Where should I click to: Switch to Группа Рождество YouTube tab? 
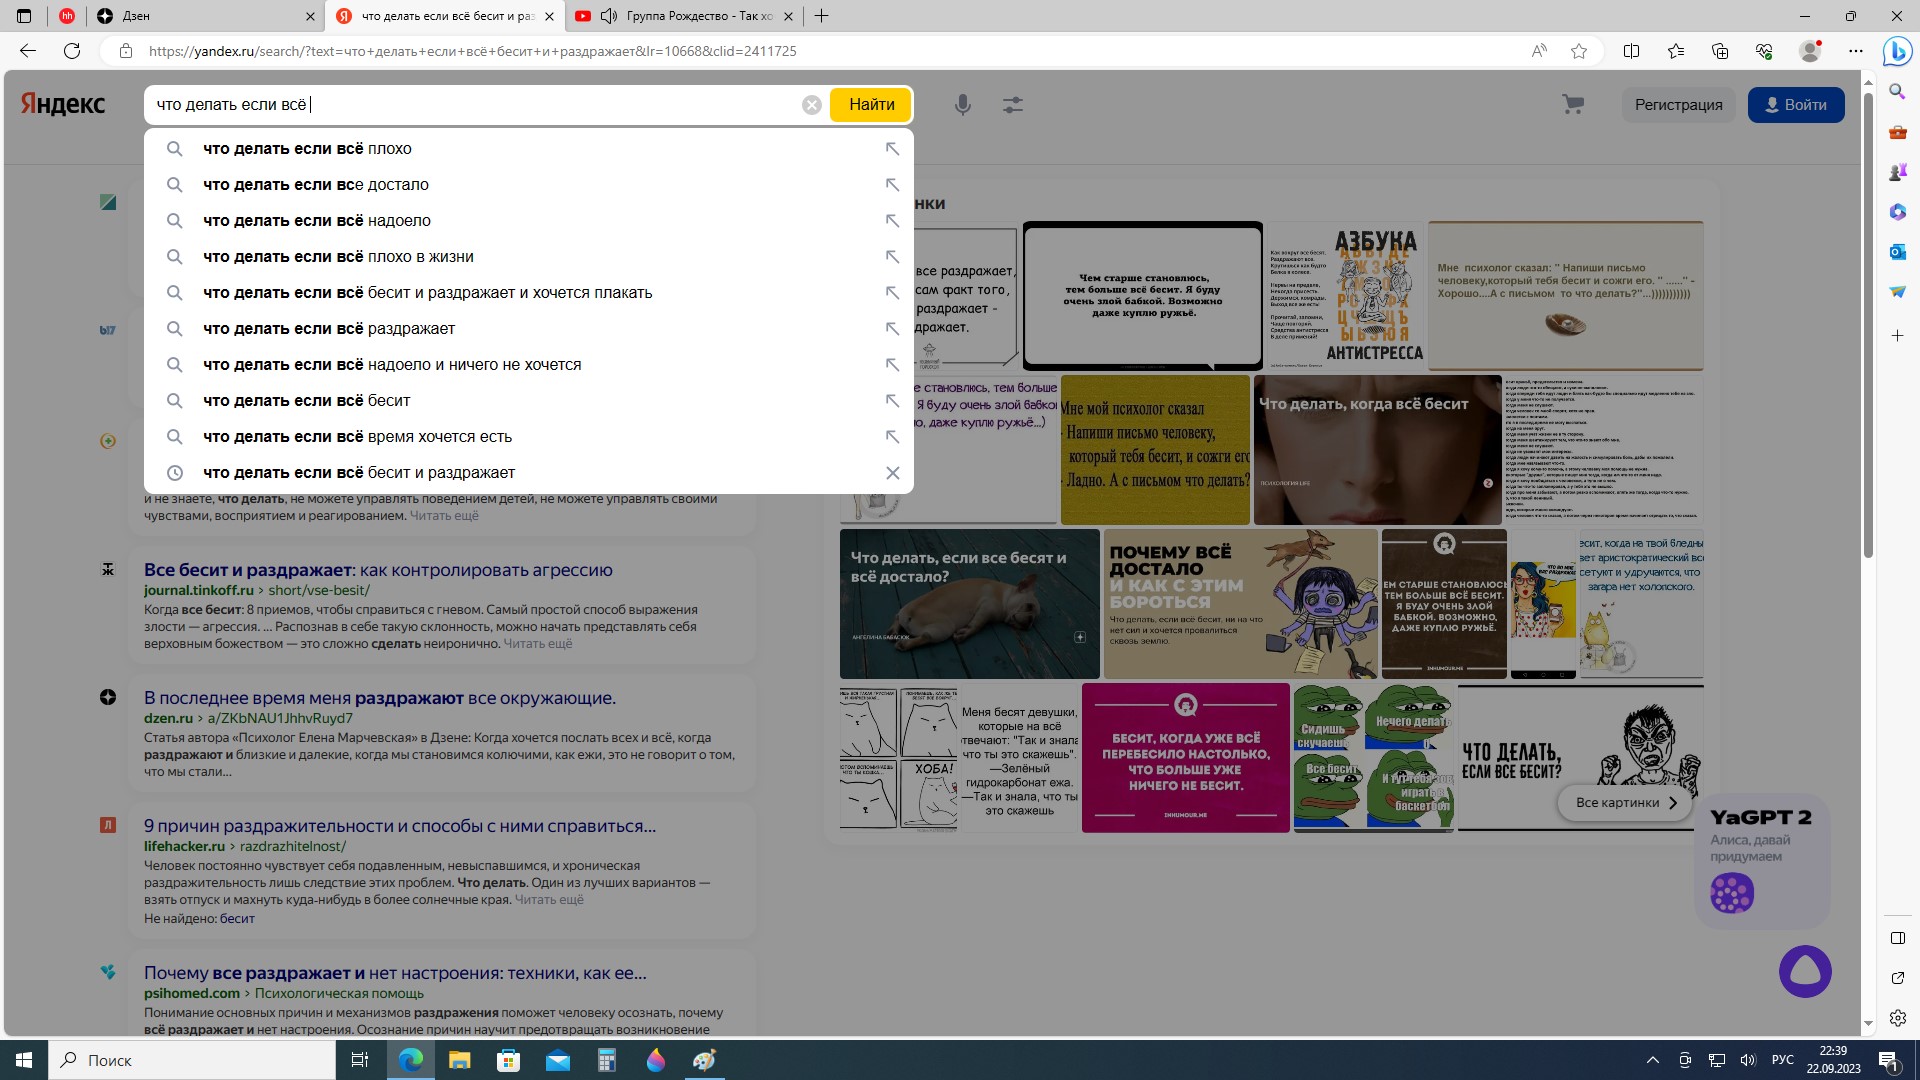pos(690,16)
